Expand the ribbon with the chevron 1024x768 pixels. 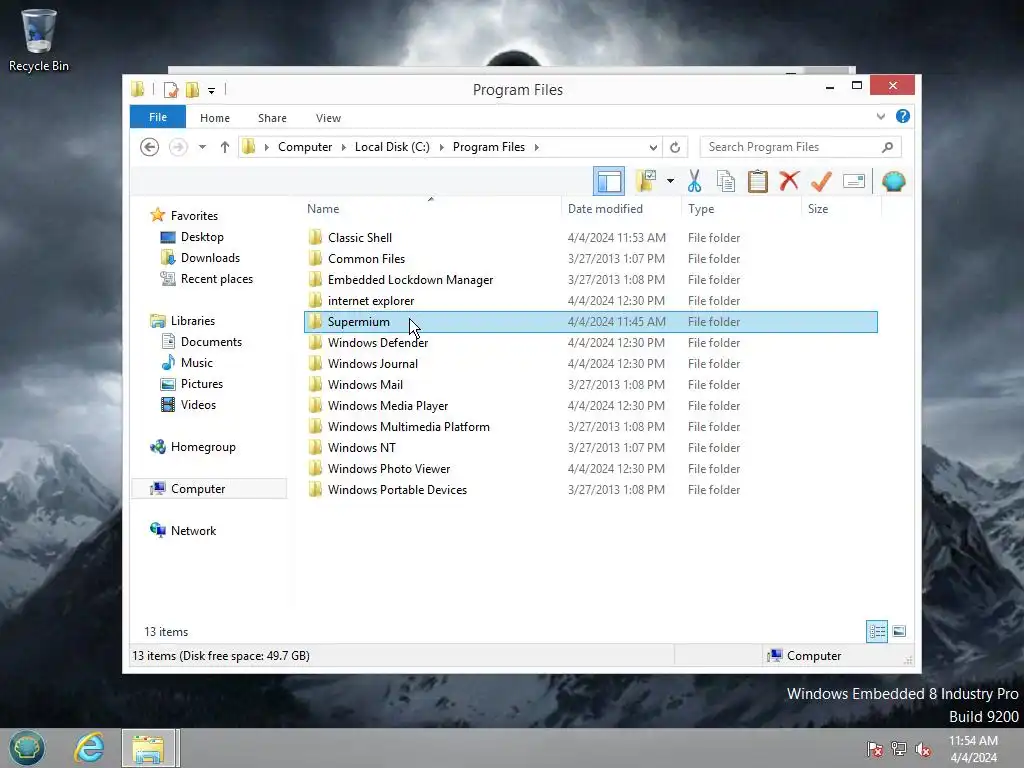pyautogui.click(x=880, y=116)
